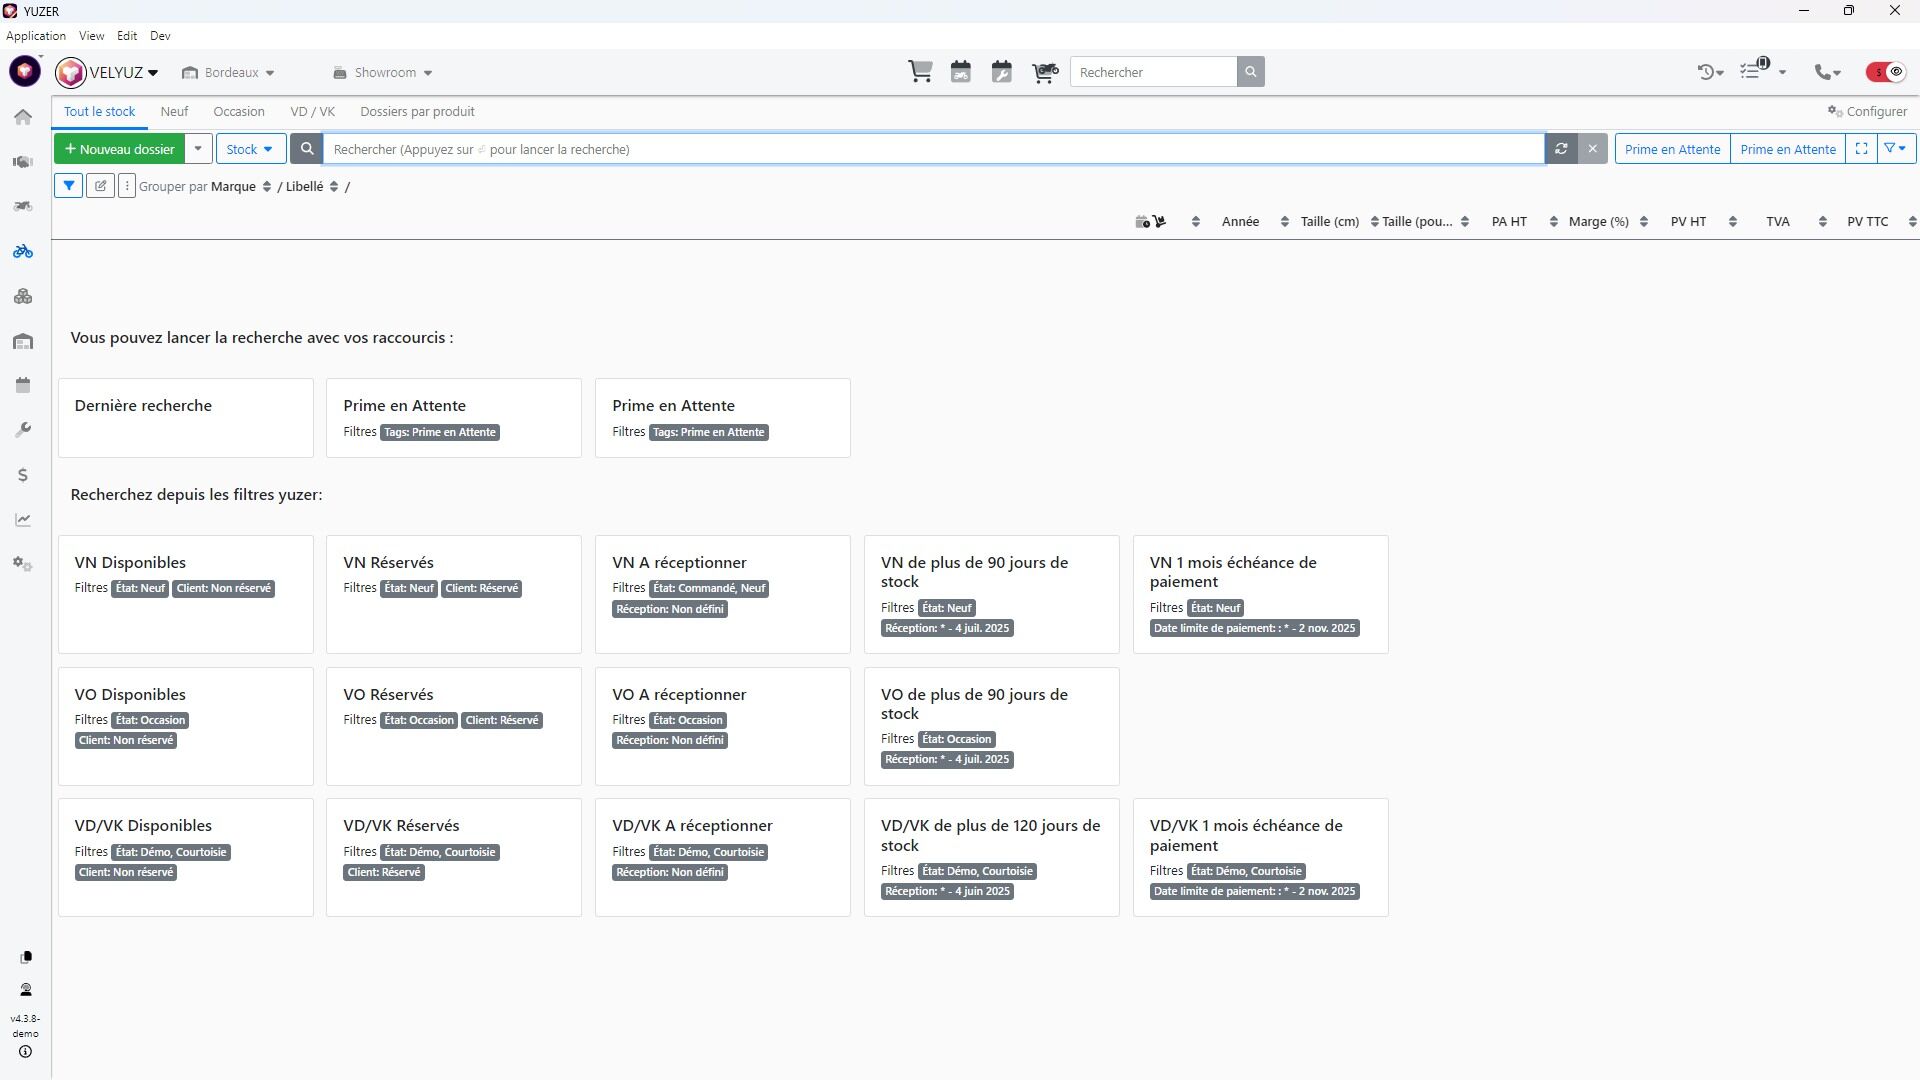Go to the home sidebar icon
This screenshot has width=1920, height=1080.
[23, 117]
